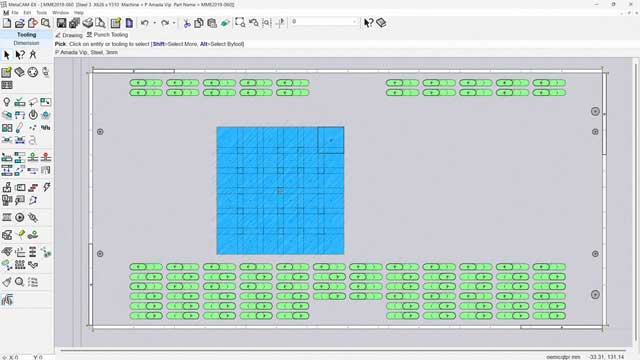Switch to the Drawing tab
The image size is (640, 360).
click(x=69, y=35)
